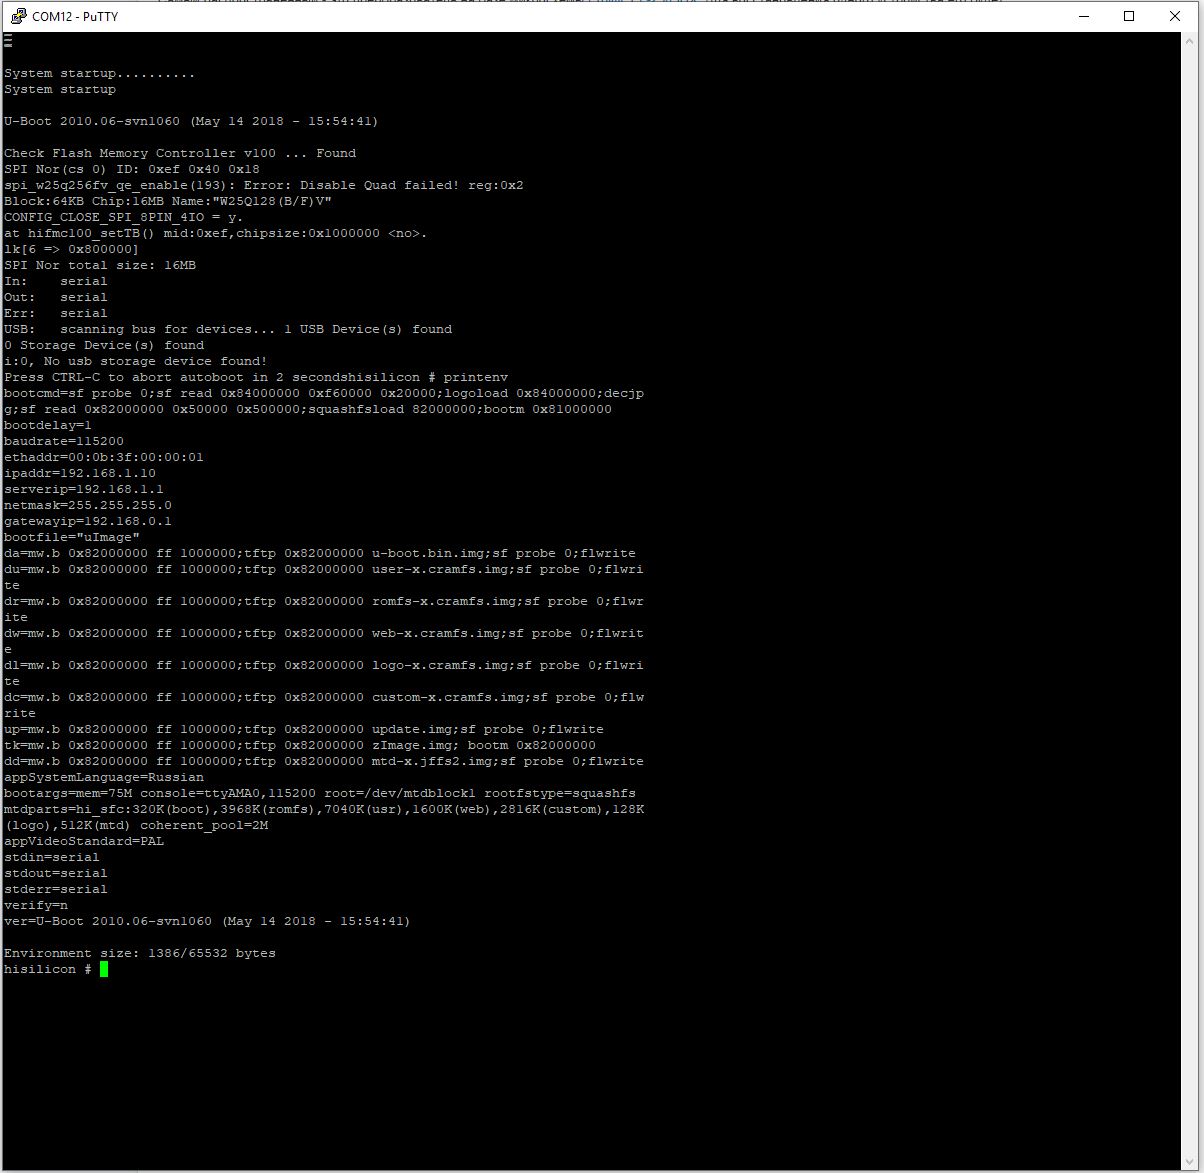
Task: Click the "appSystemLanguage=Russian" line
Action: pos(104,777)
